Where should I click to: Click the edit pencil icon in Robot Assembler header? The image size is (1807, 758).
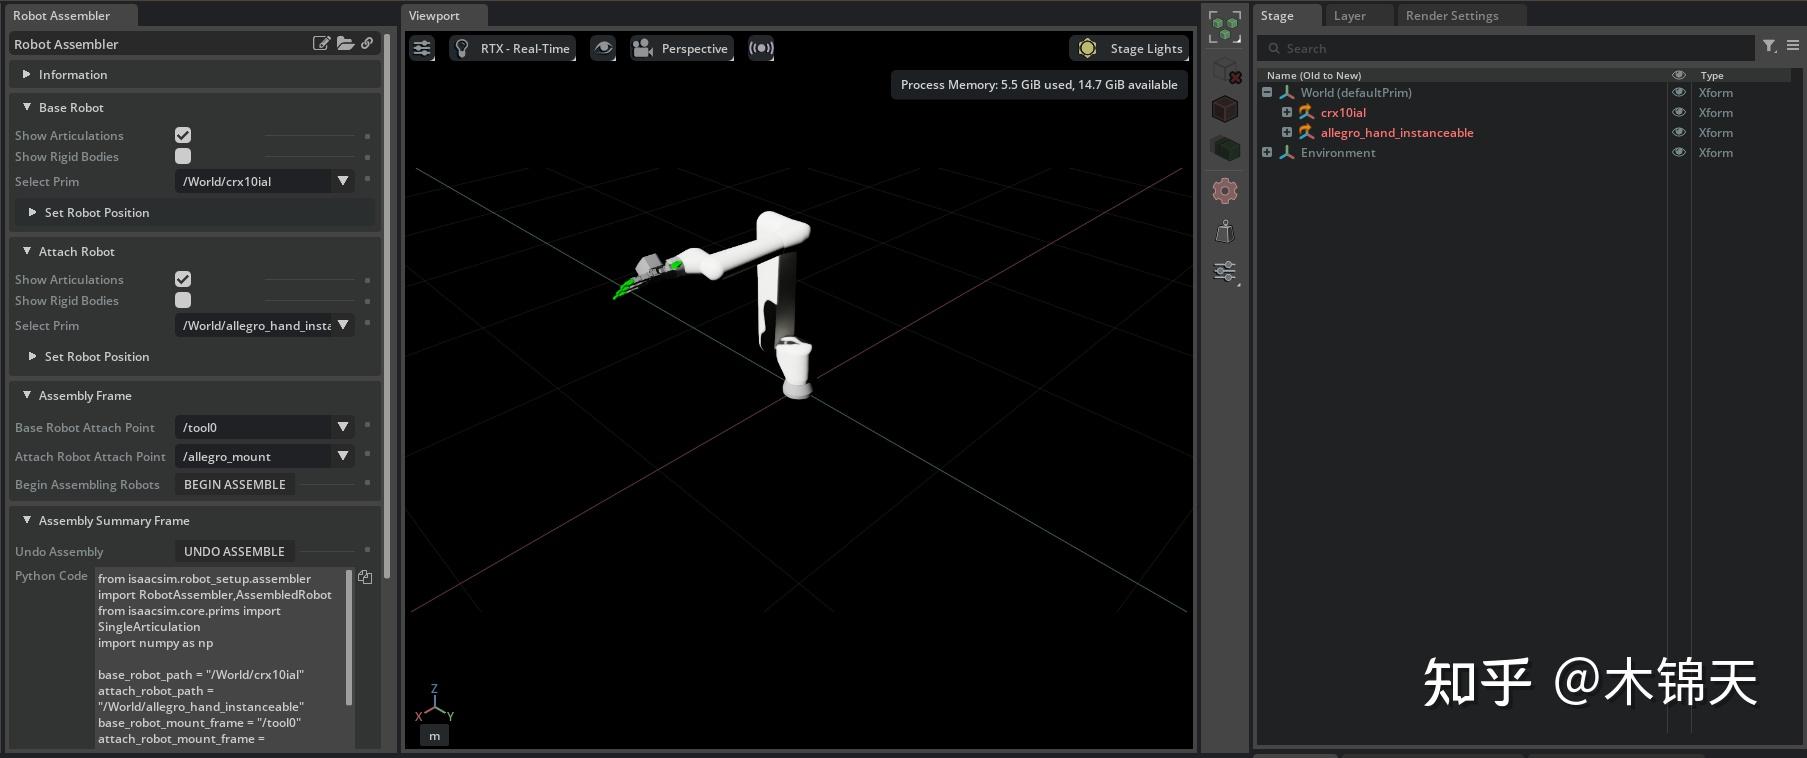321,43
